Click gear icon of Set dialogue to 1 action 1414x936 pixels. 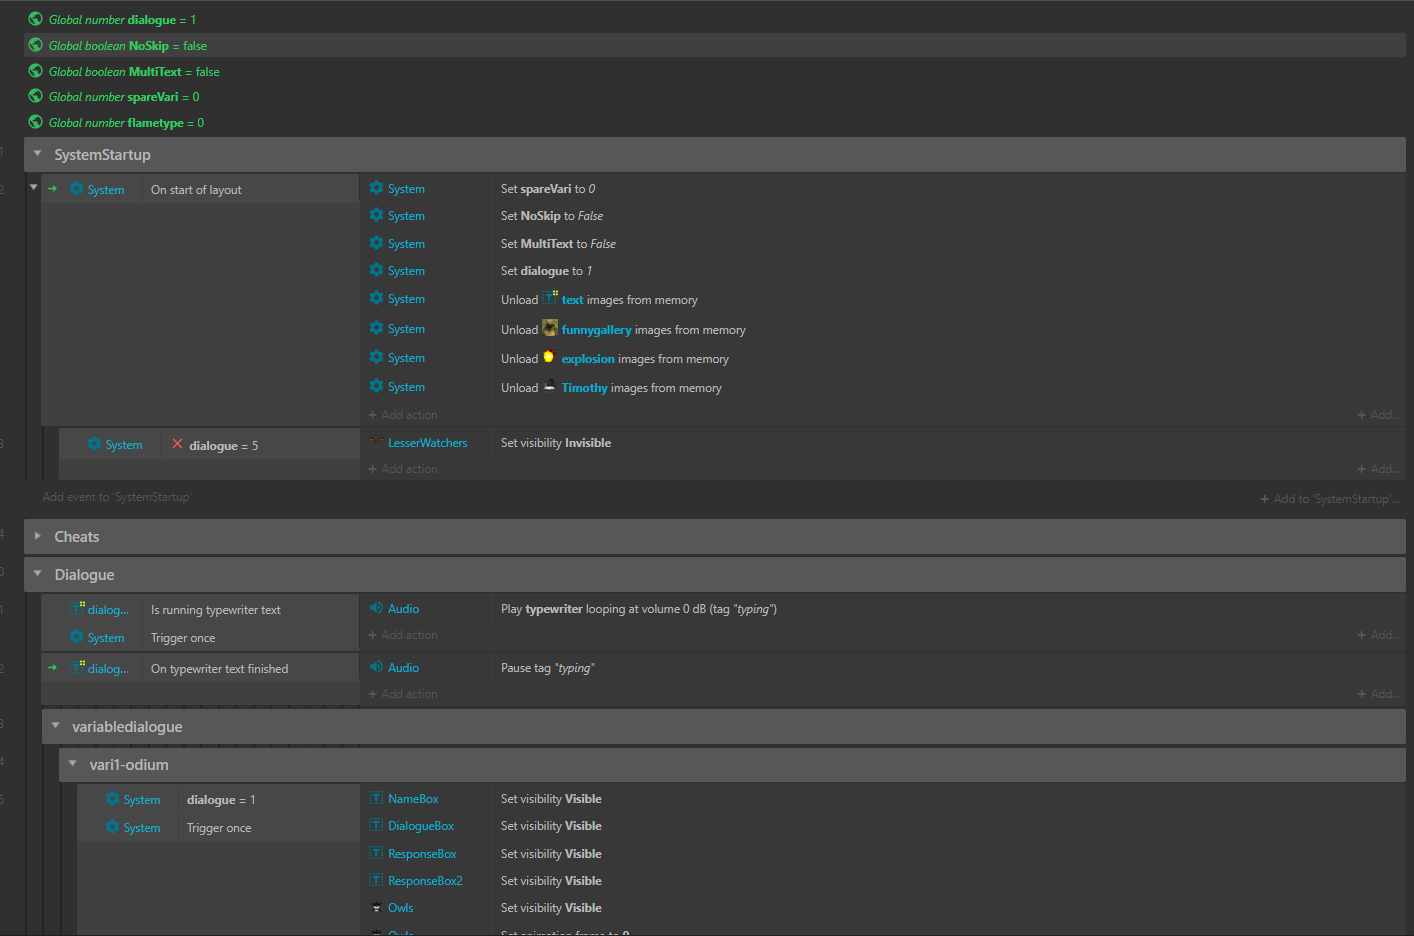pos(376,270)
